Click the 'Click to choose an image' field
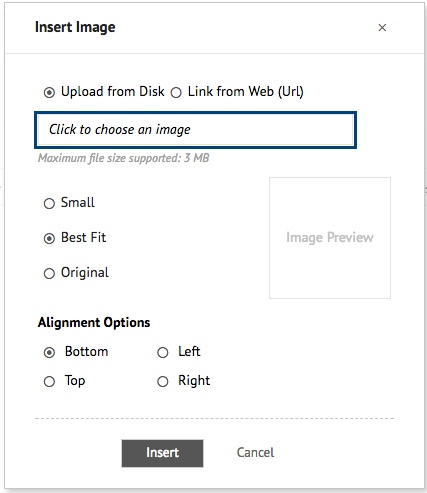 [x=195, y=130]
